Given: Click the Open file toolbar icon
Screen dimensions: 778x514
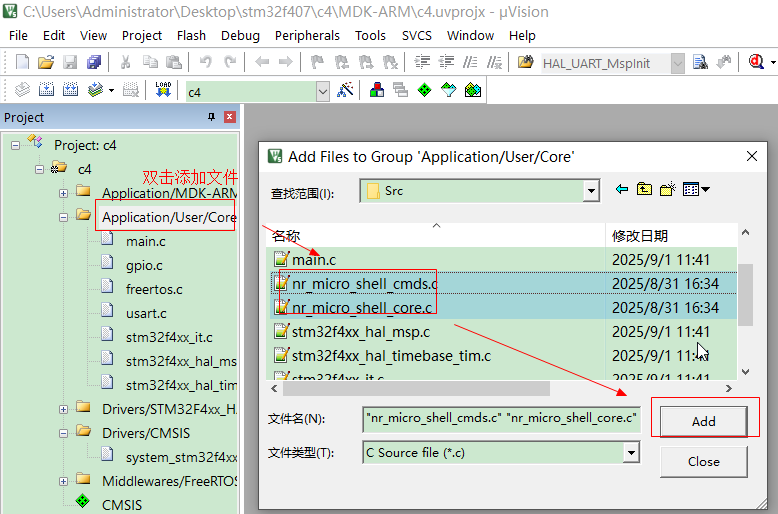Looking at the screenshot, I should [x=46, y=63].
